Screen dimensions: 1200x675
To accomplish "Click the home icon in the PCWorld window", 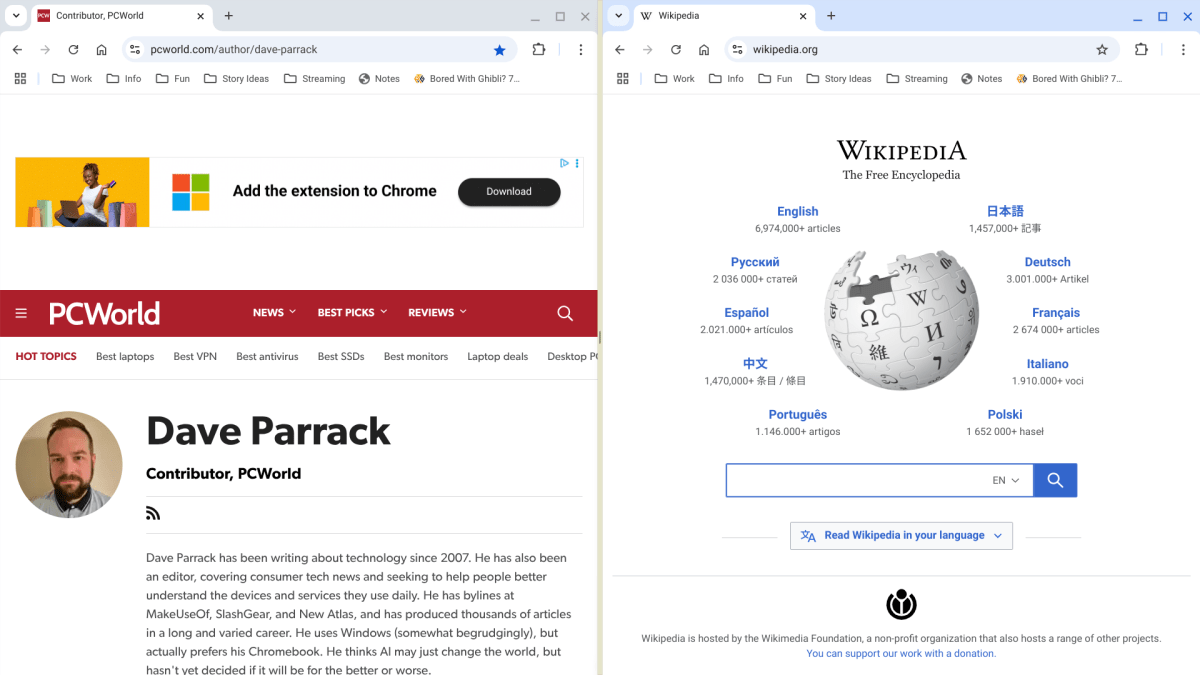I will (100, 48).
